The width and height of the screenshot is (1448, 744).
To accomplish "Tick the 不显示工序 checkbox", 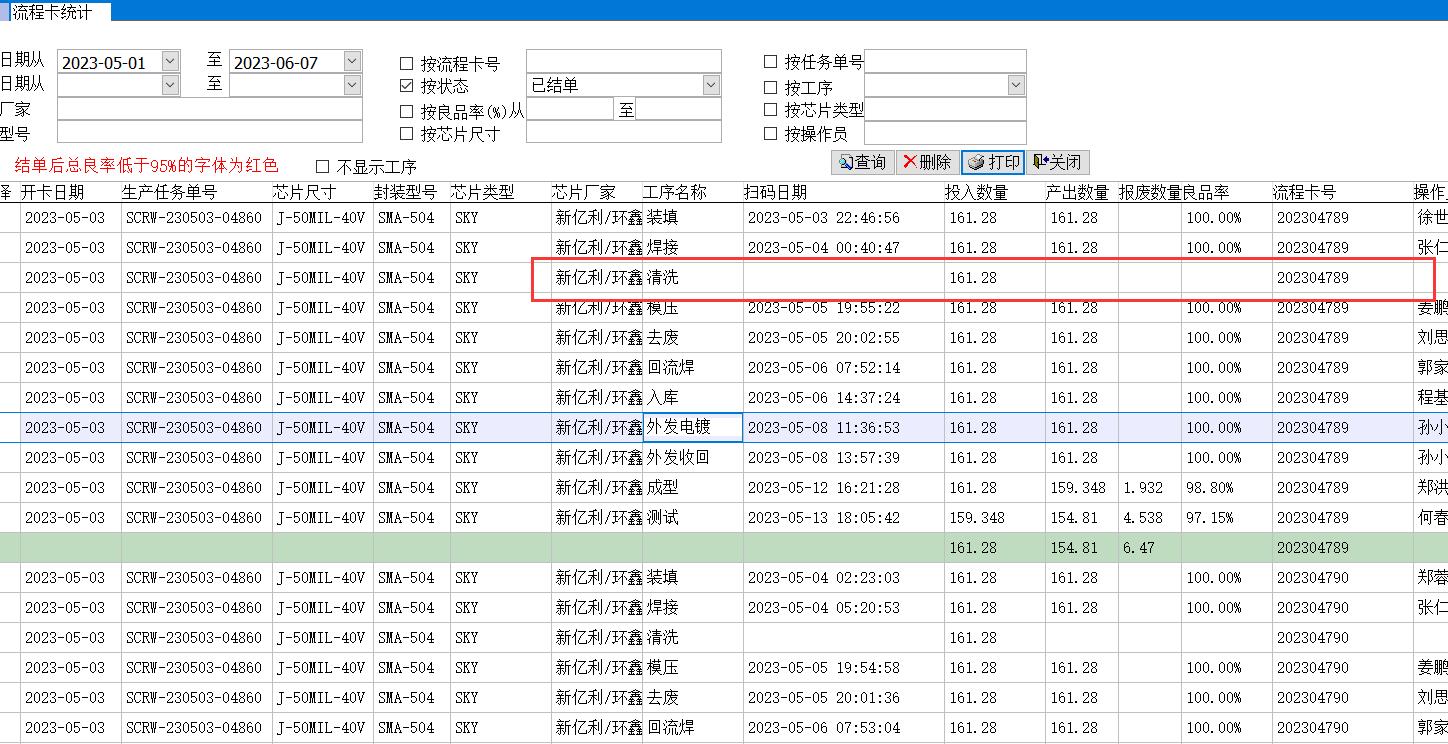I will coord(323,167).
